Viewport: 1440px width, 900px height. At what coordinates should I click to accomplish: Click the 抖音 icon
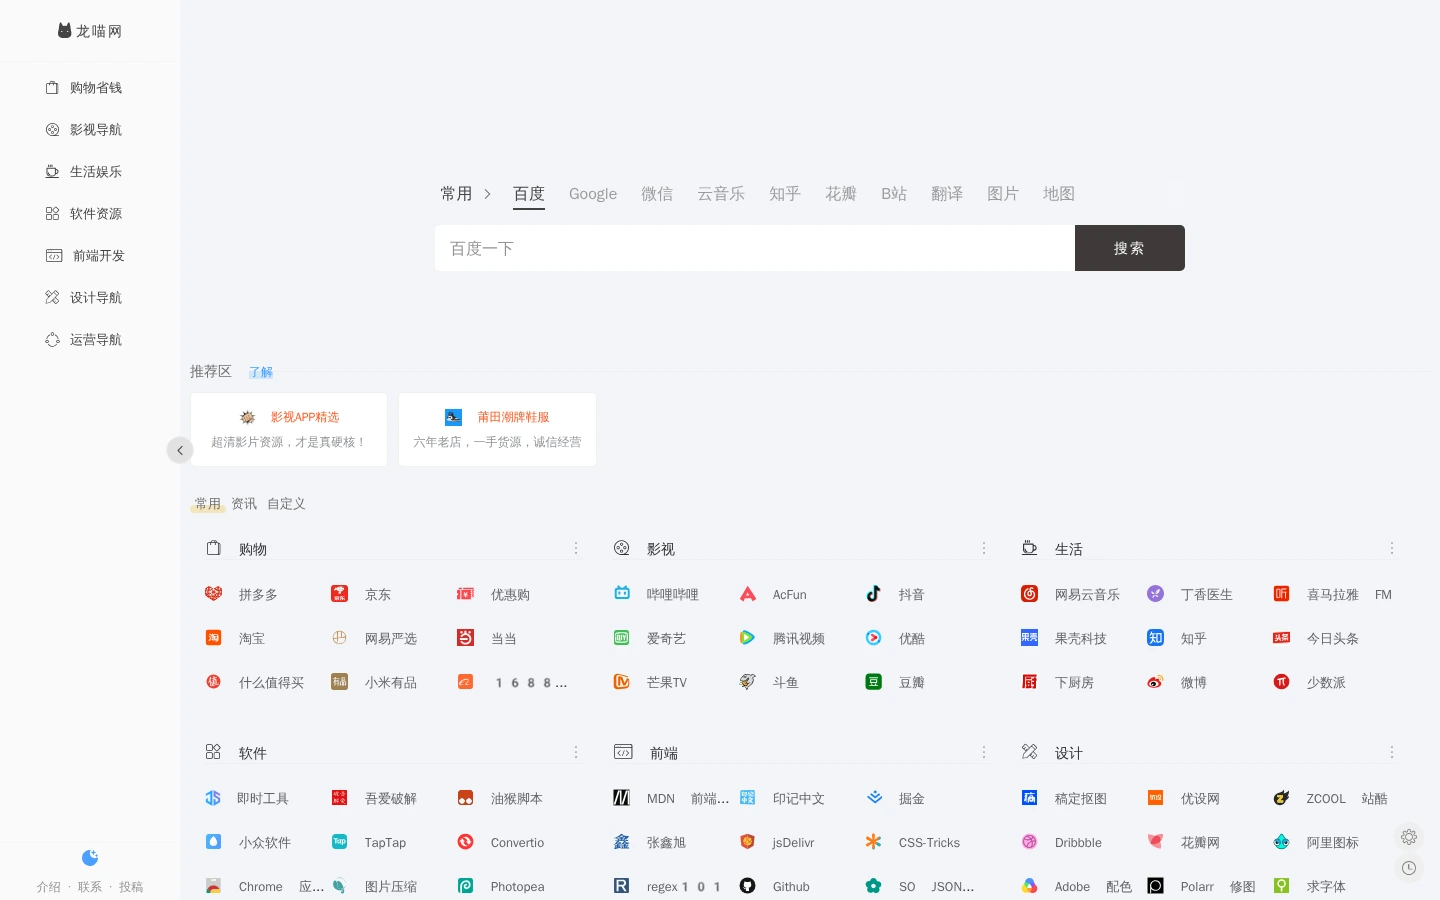coord(873,594)
